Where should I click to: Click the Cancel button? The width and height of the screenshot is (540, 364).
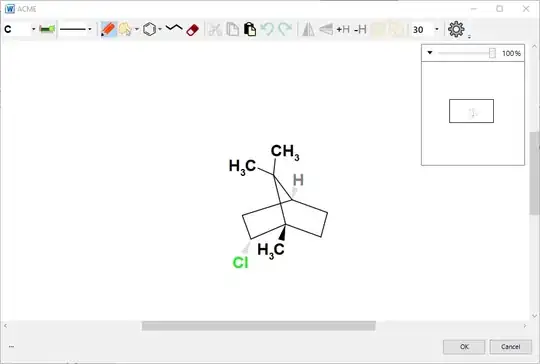(510, 347)
